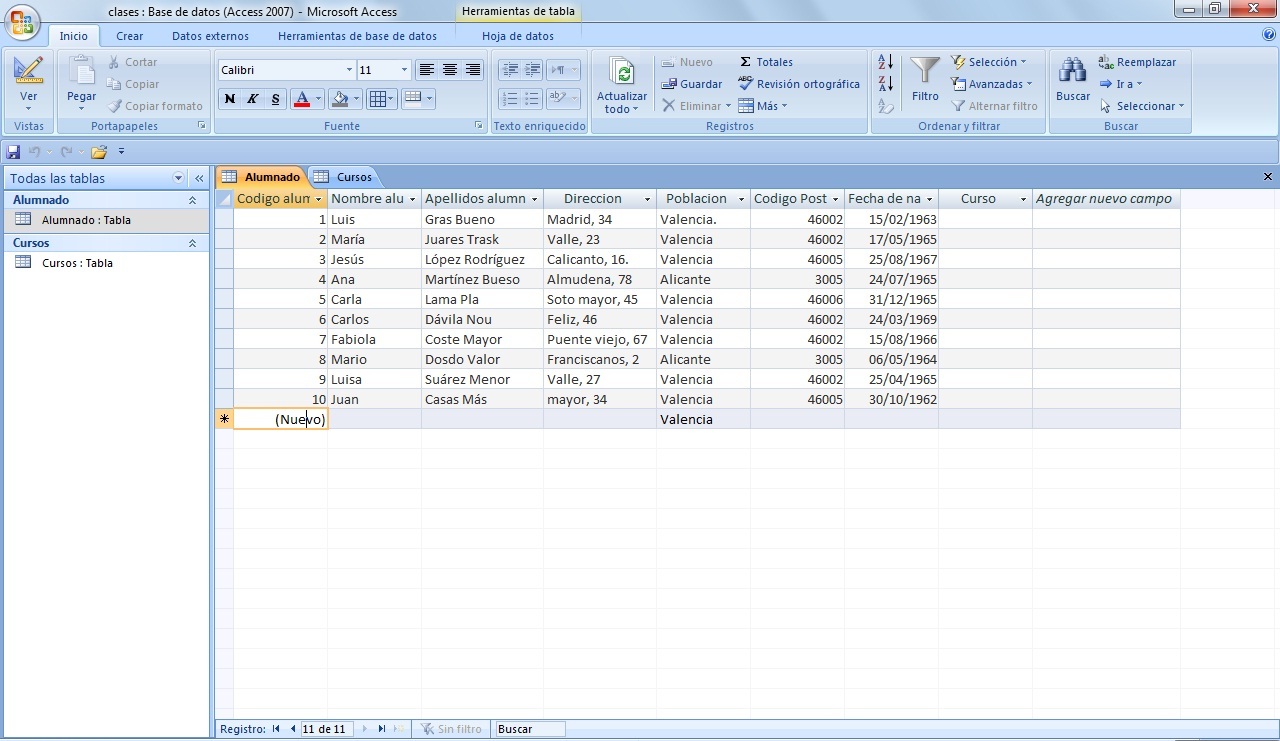
Task: Click the Totales icon
Action: tap(745, 61)
